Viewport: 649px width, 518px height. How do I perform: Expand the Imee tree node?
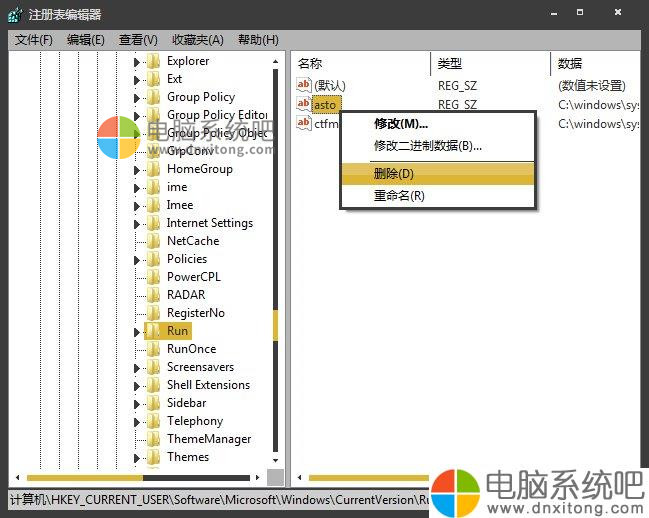137,206
